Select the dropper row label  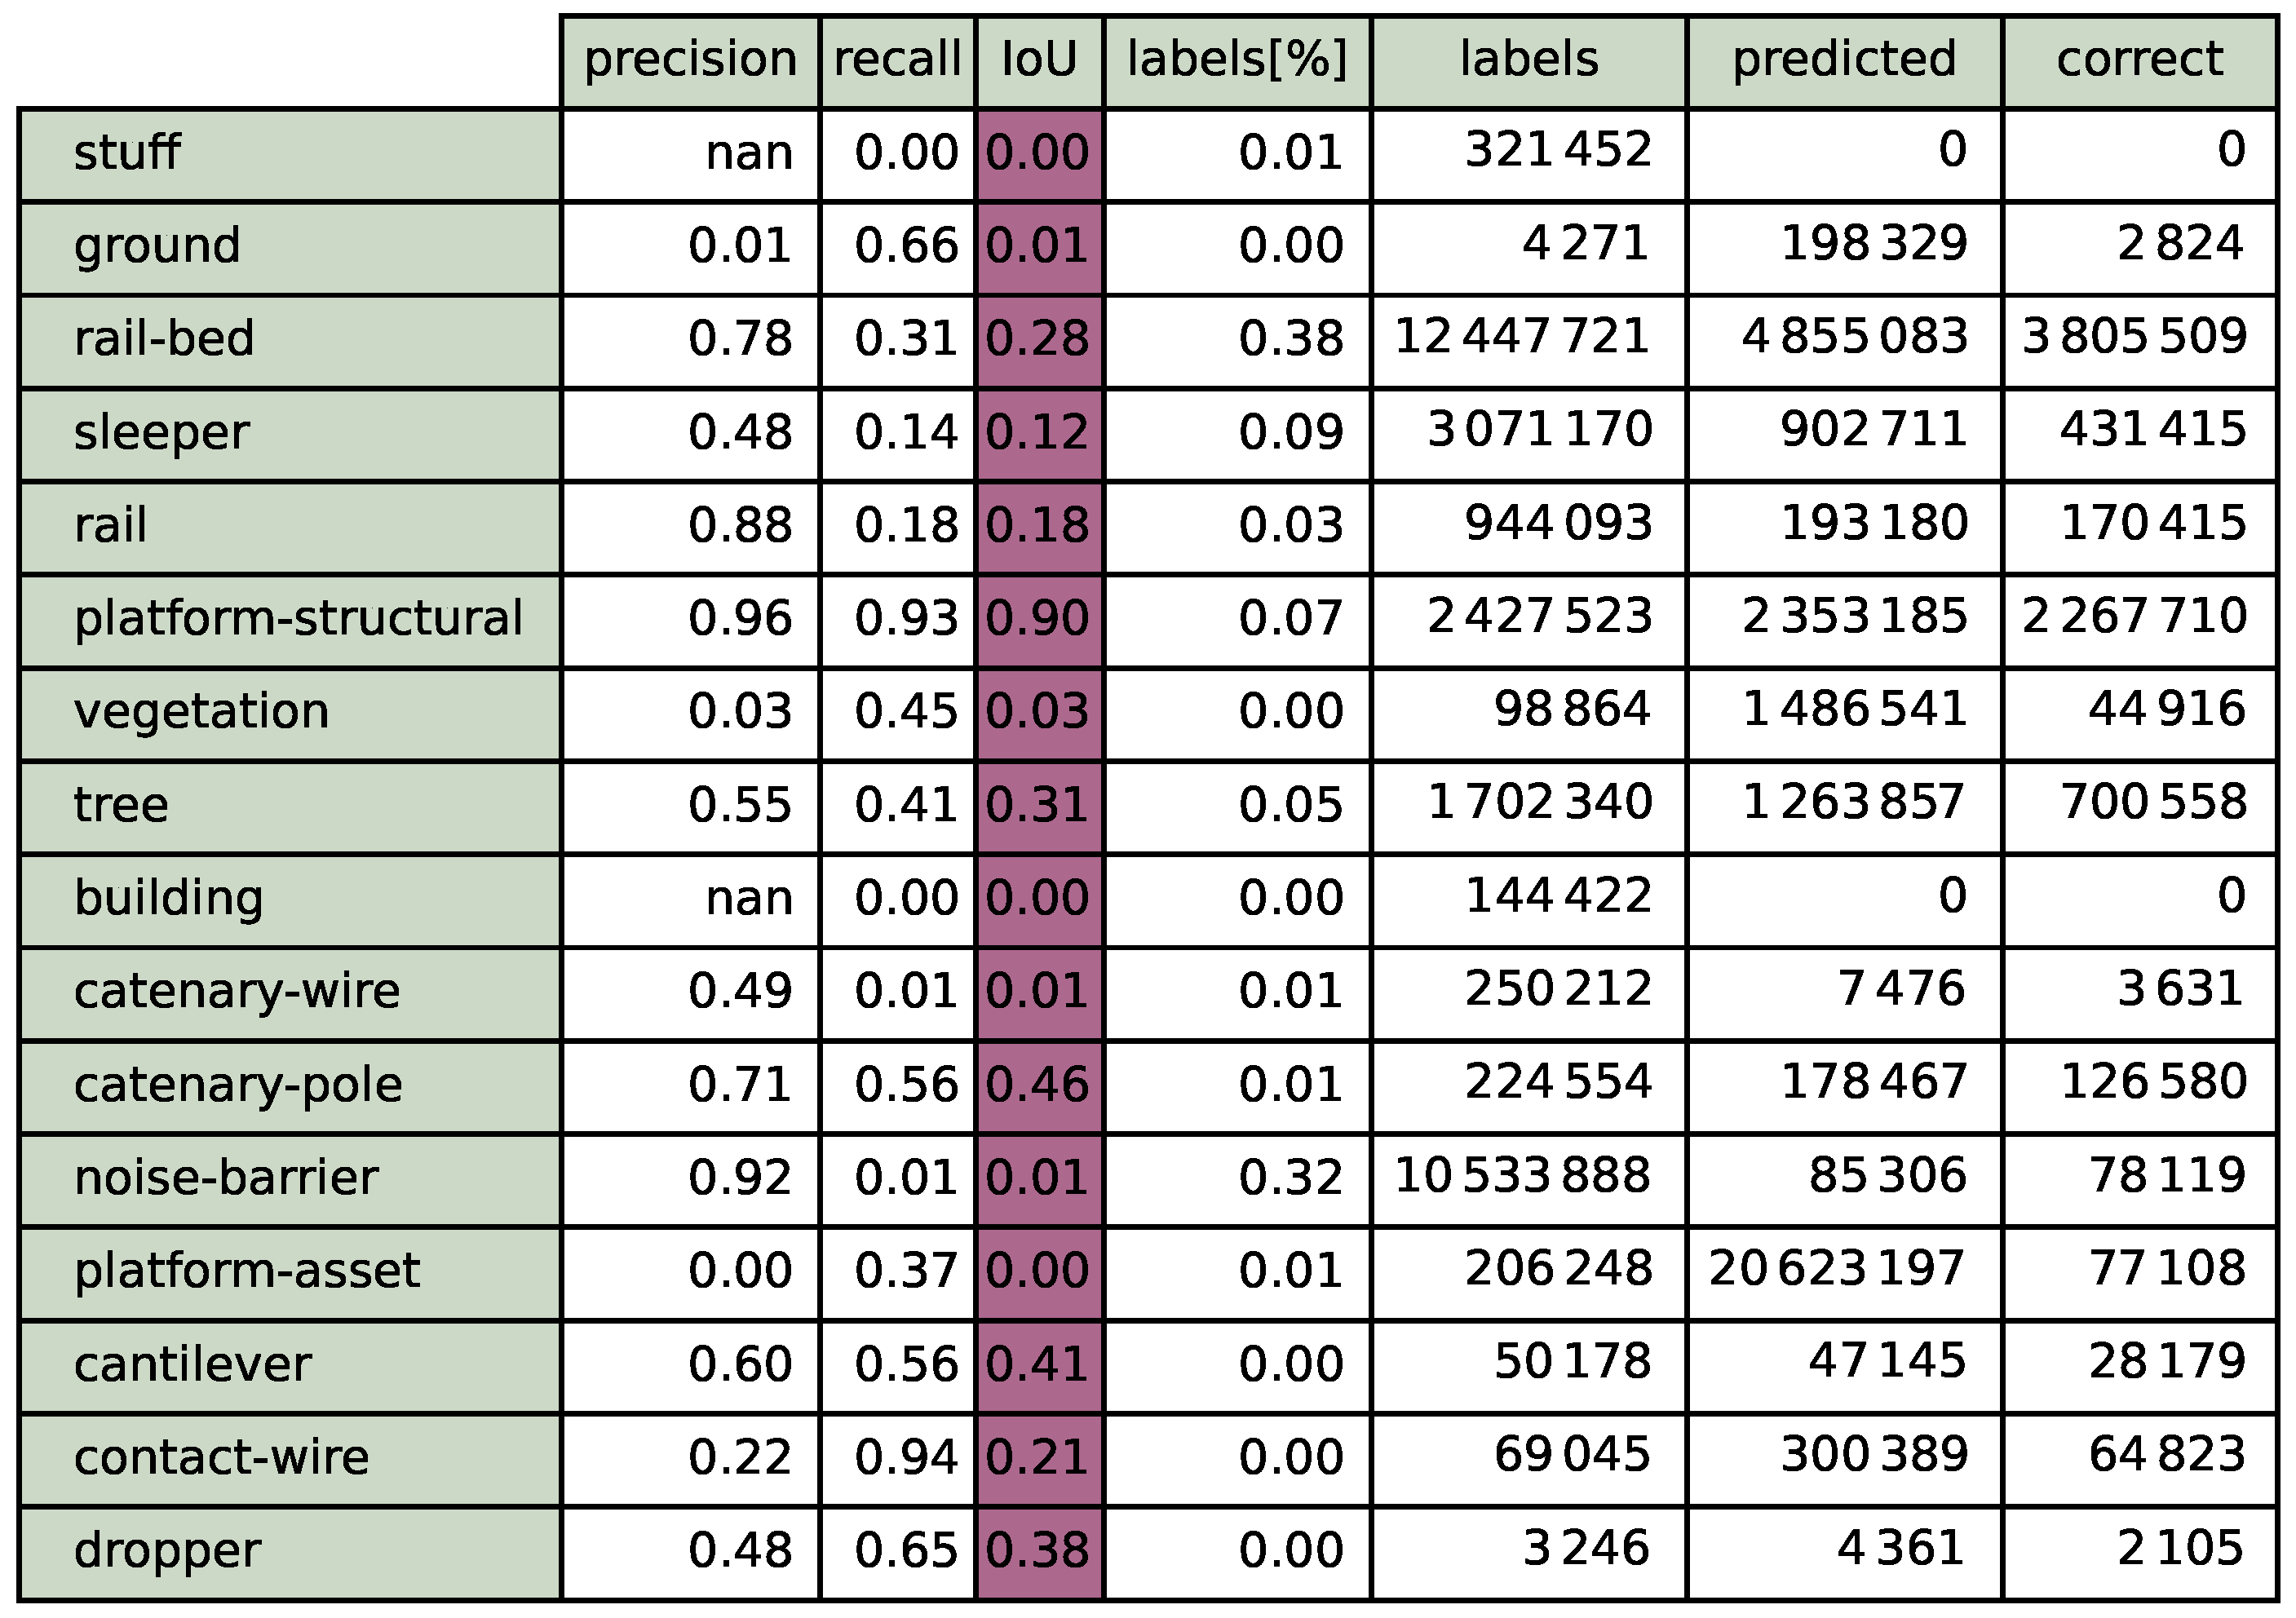click(x=167, y=1551)
